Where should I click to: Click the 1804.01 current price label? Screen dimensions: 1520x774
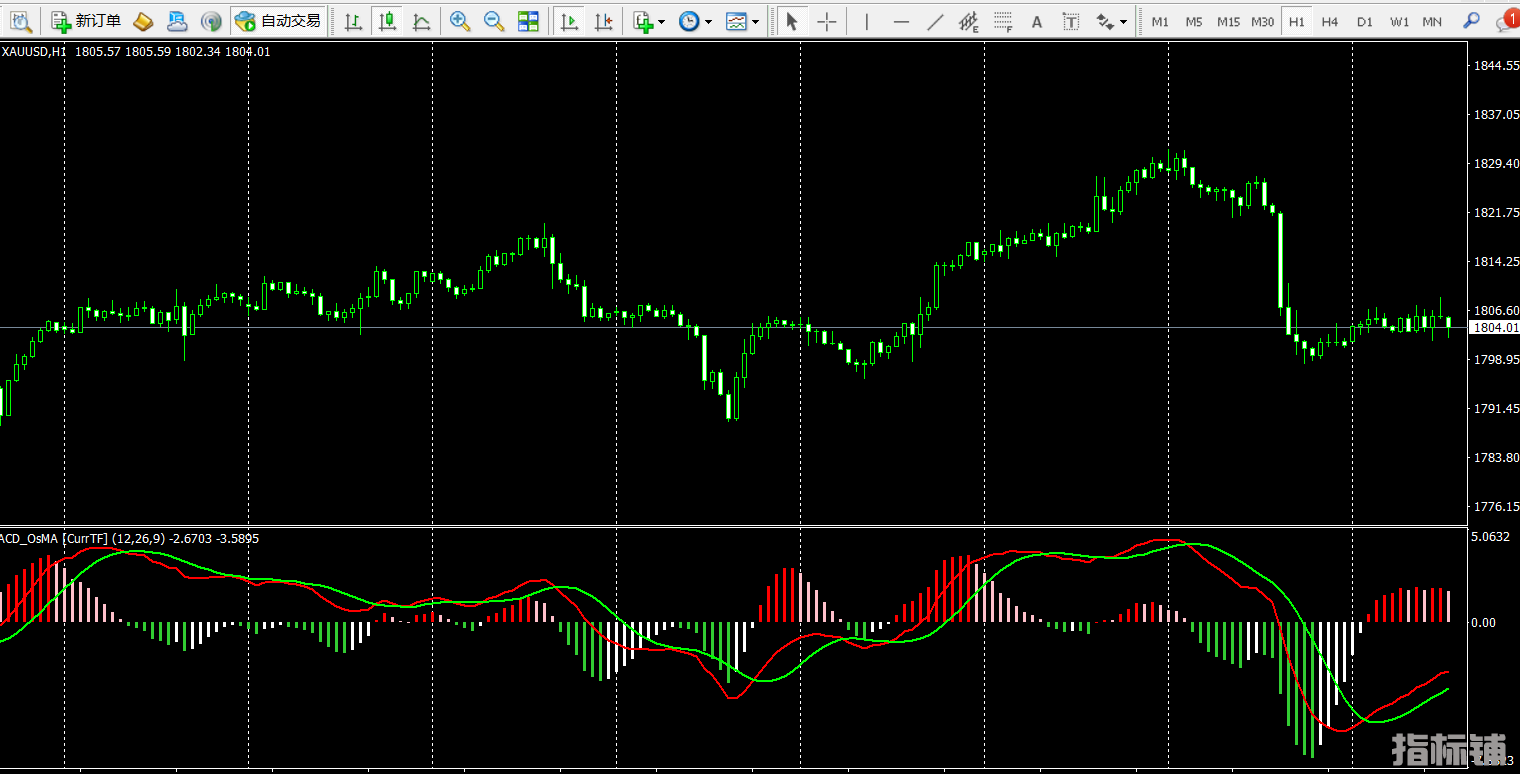(1495, 328)
